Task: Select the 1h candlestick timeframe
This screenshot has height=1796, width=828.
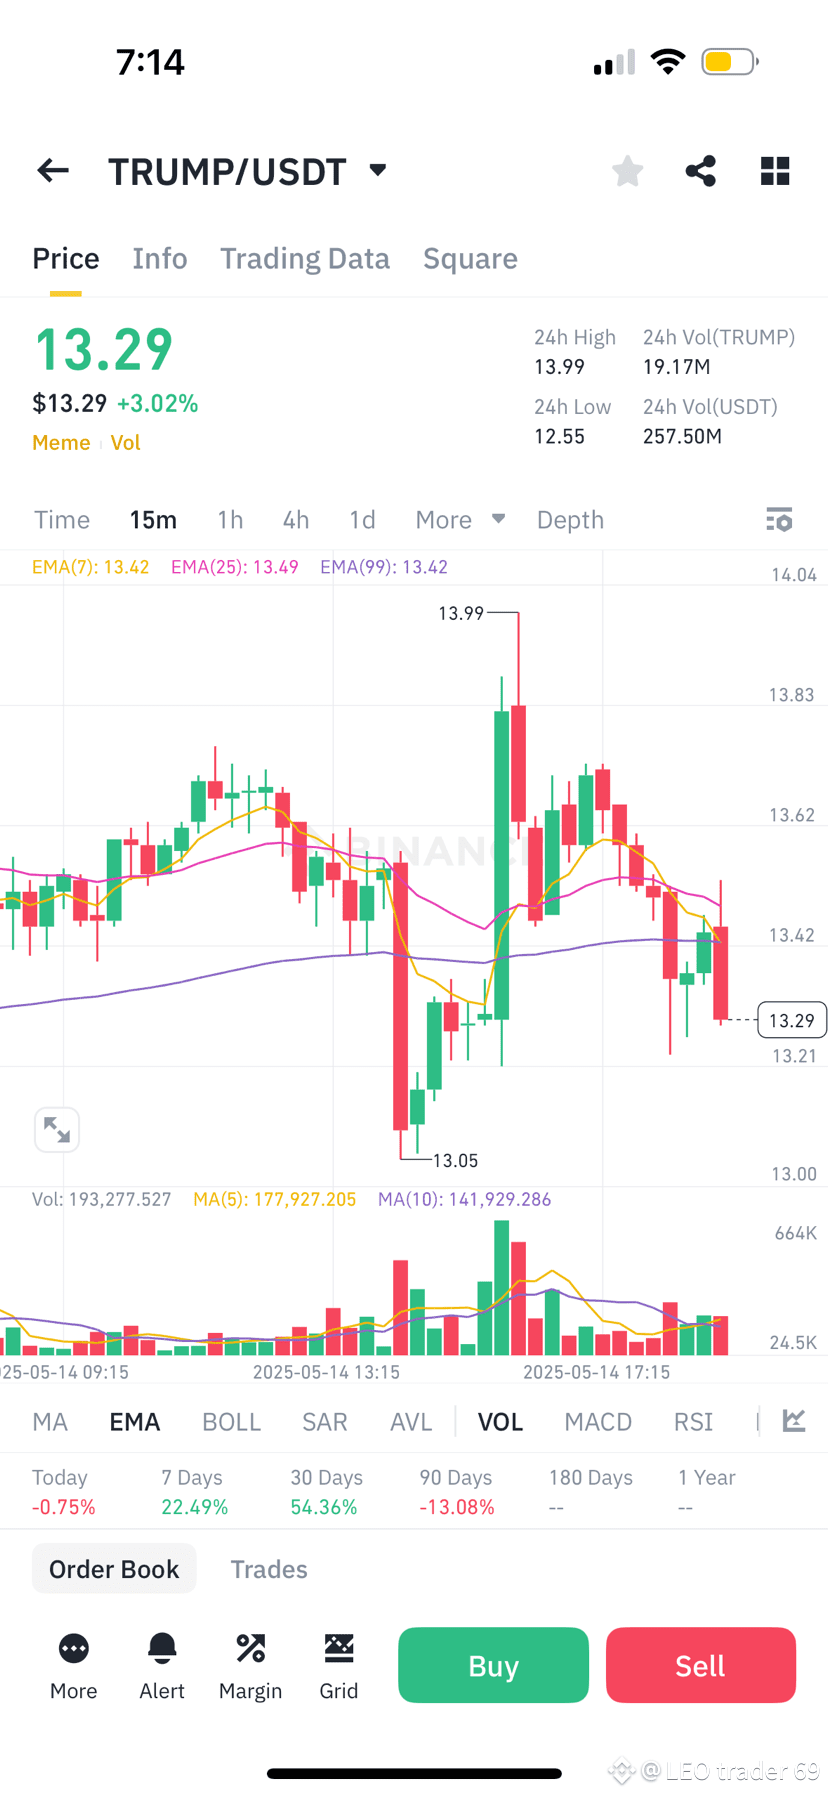Action: [229, 519]
